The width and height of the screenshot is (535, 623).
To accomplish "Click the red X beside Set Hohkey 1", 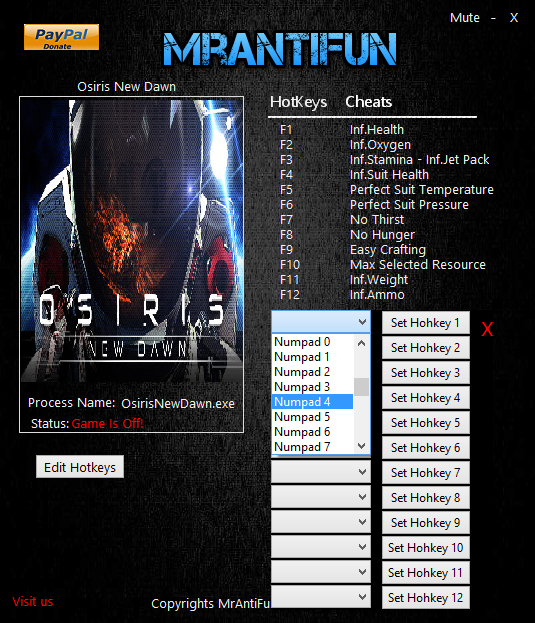I will coord(487,329).
